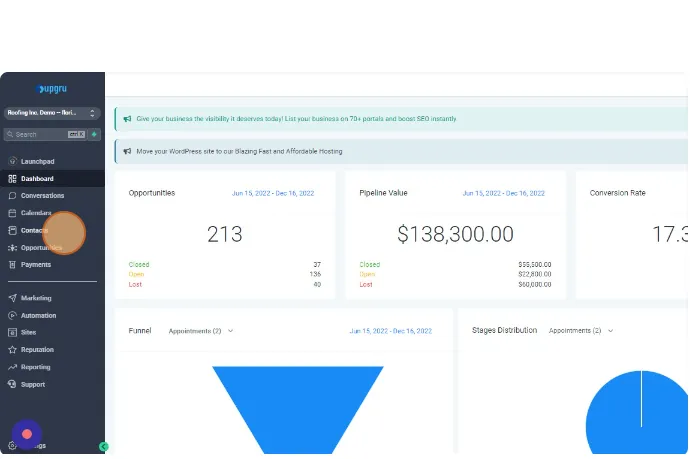Click Open label in Opportunities card

pos(136,274)
